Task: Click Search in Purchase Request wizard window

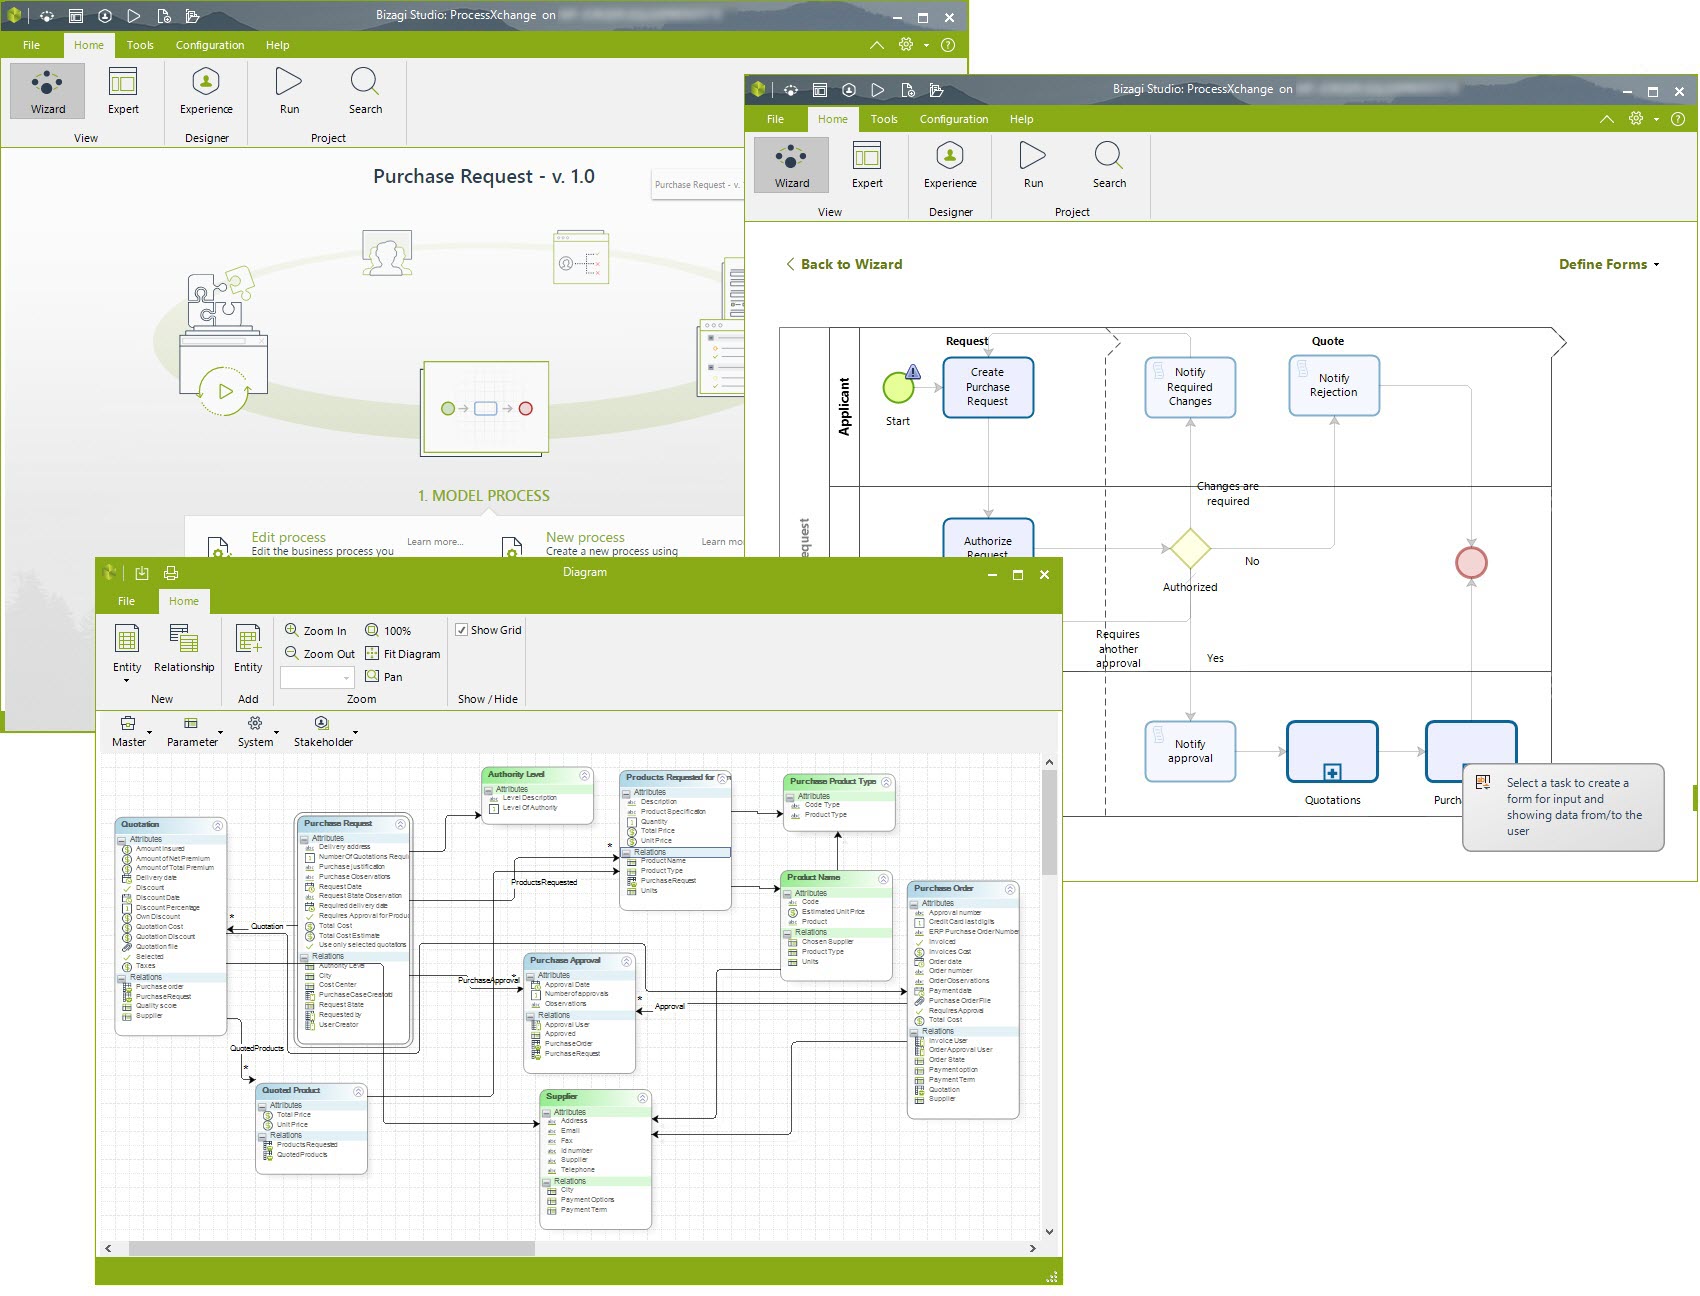Action: [365, 90]
